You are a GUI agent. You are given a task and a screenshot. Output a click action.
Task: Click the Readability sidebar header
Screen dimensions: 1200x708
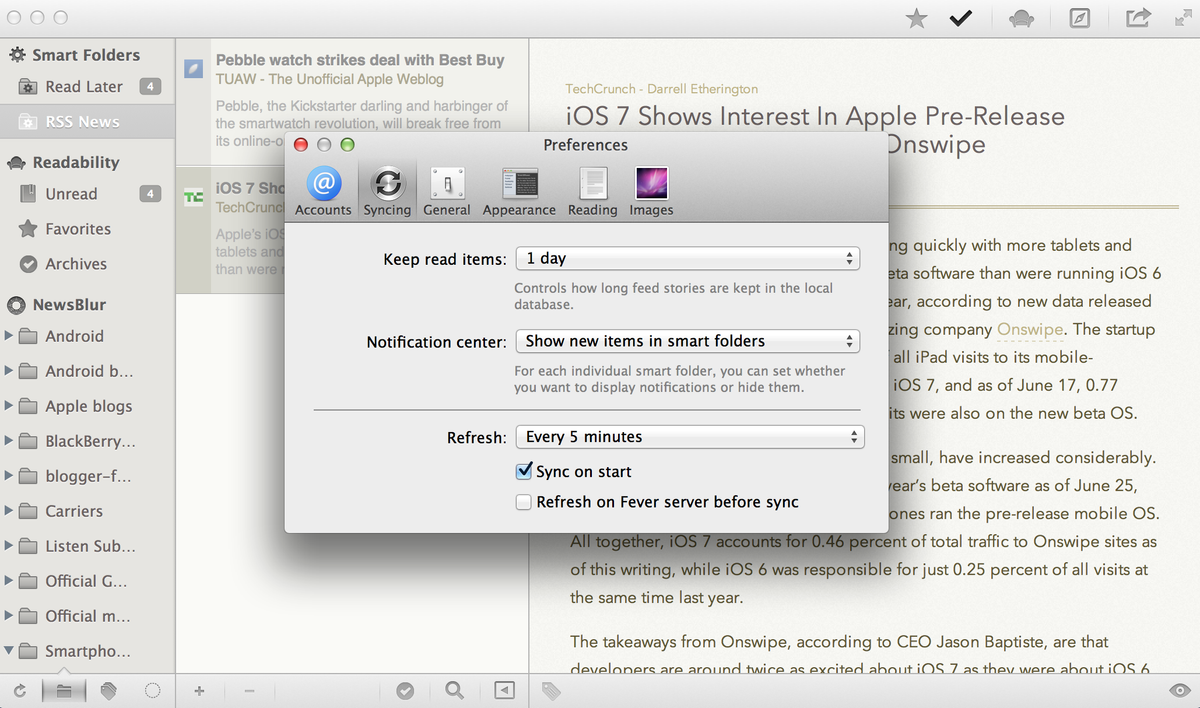click(64, 162)
